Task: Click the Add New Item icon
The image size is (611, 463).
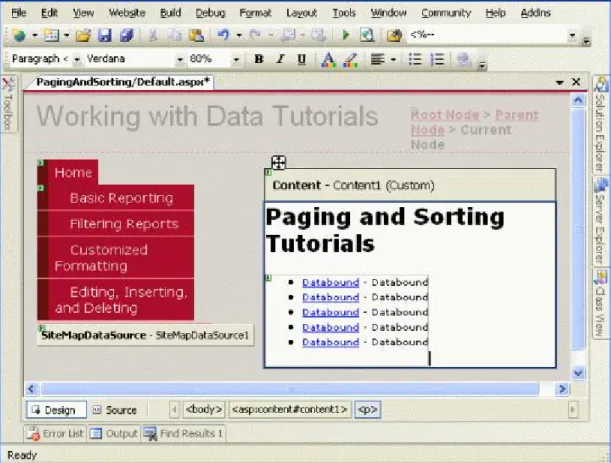Action: coord(51,35)
